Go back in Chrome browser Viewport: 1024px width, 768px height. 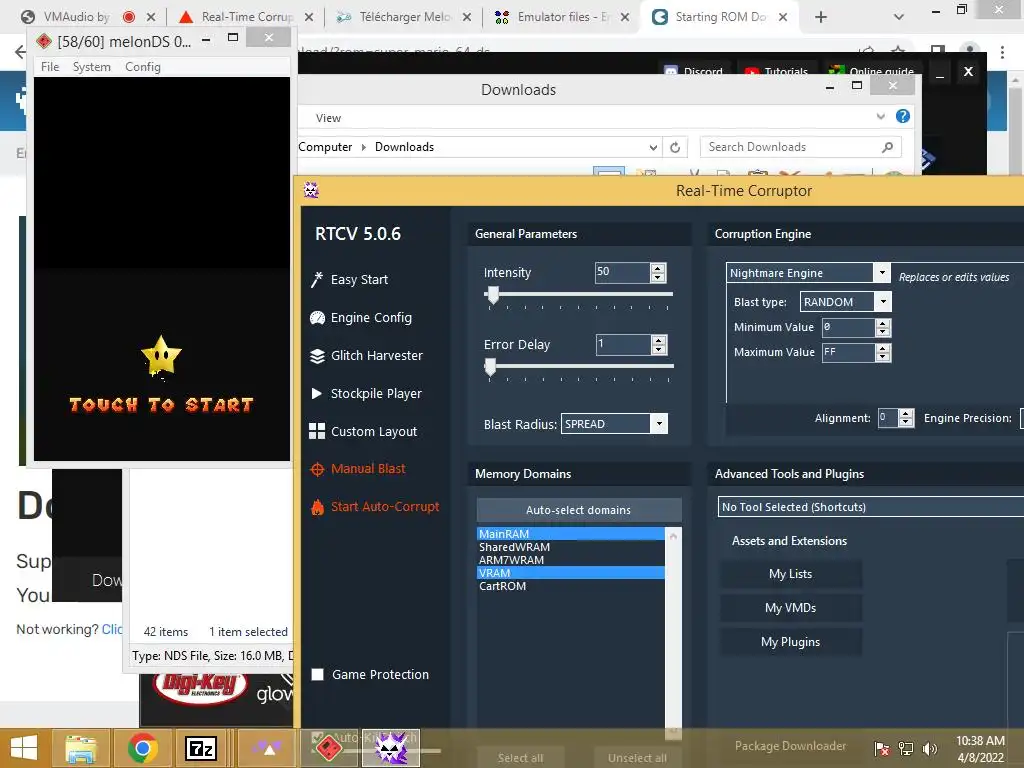pos(20,52)
